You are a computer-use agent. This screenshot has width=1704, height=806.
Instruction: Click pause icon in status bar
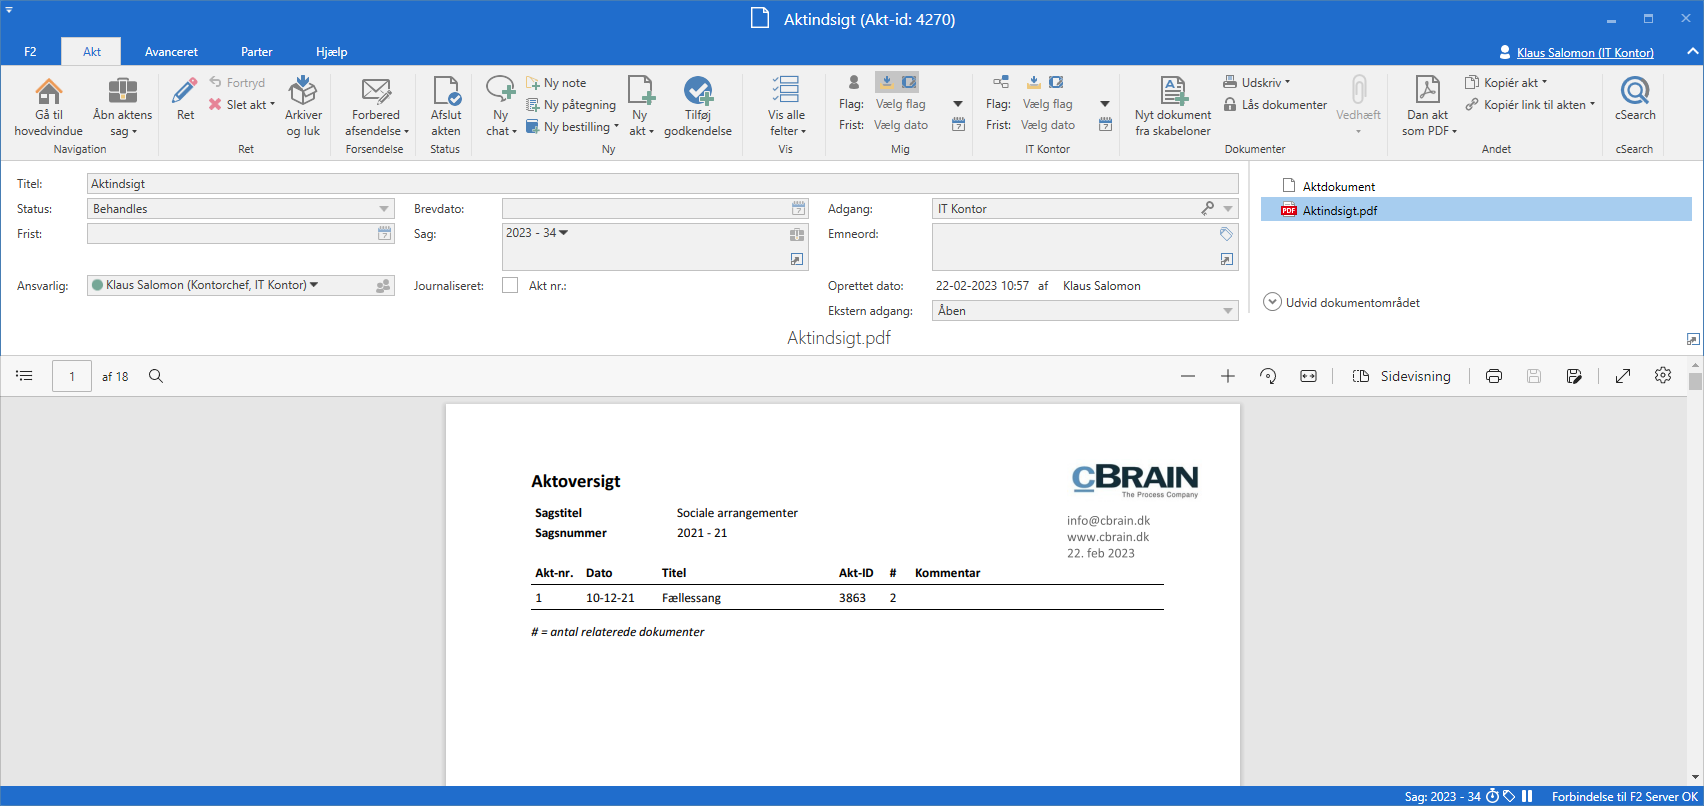point(1527,796)
